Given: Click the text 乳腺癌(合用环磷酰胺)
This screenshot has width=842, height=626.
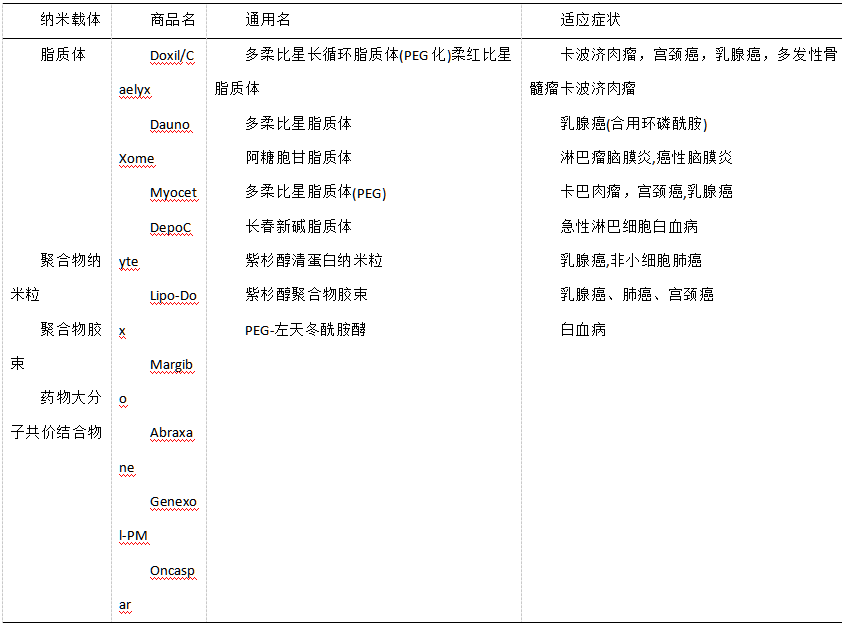Looking at the screenshot, I should pos(634,123).
